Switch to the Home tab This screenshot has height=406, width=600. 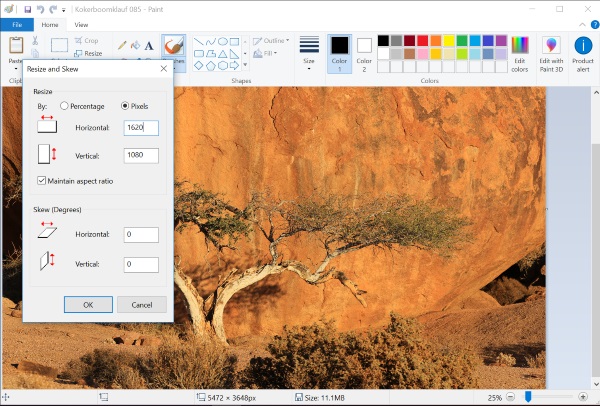tap(50, 24)
